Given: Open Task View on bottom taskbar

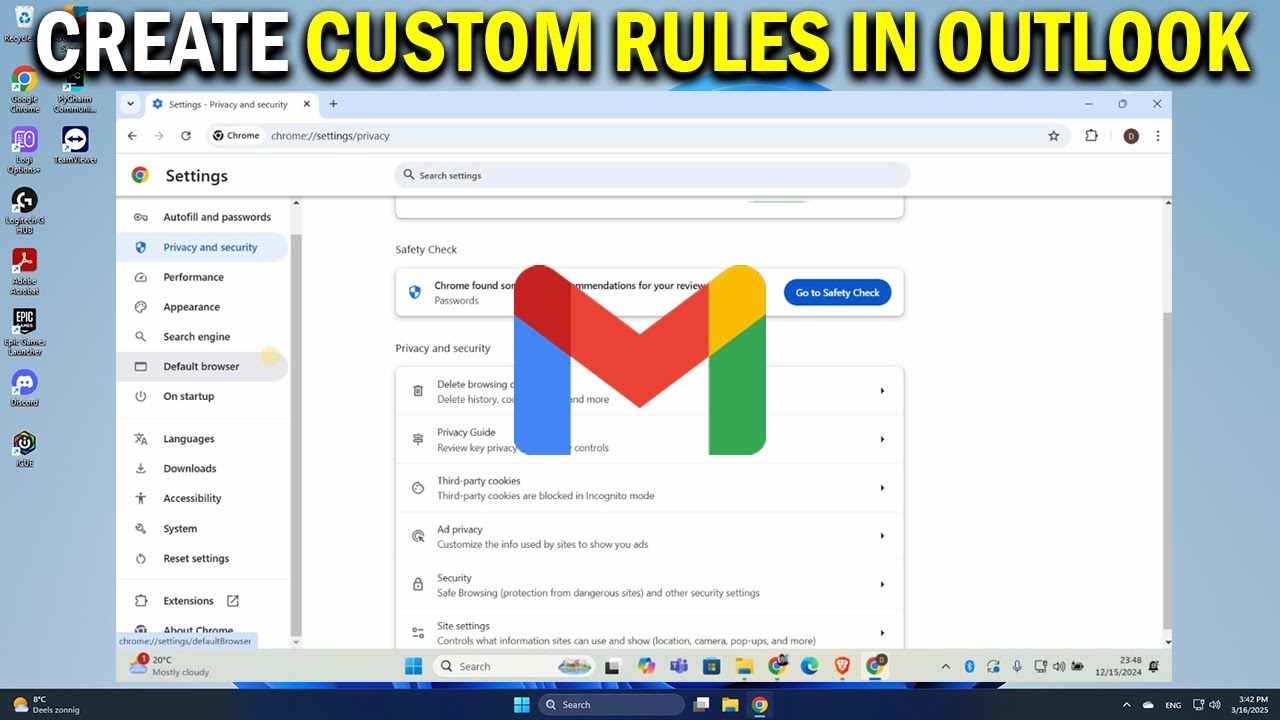Looking at the screenshot, I should click(x=701, y=704).
